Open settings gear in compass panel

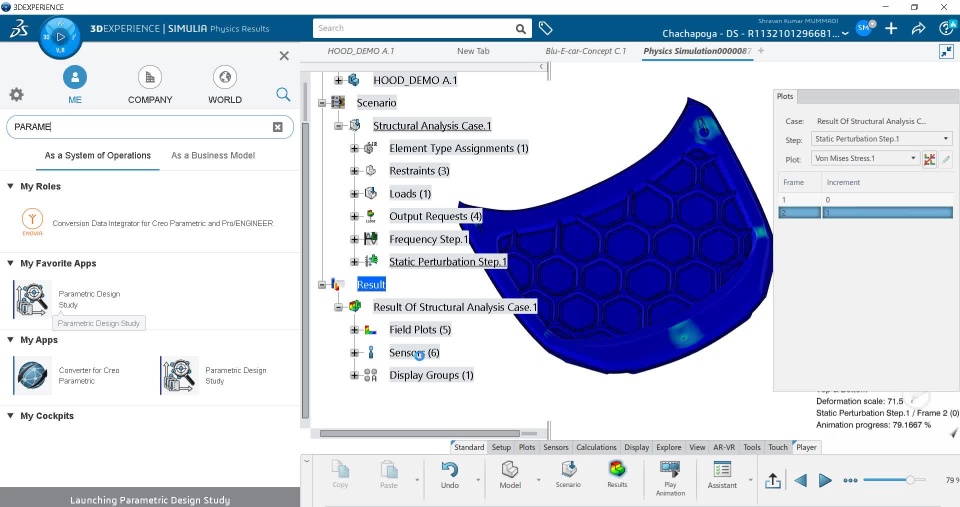17,94
